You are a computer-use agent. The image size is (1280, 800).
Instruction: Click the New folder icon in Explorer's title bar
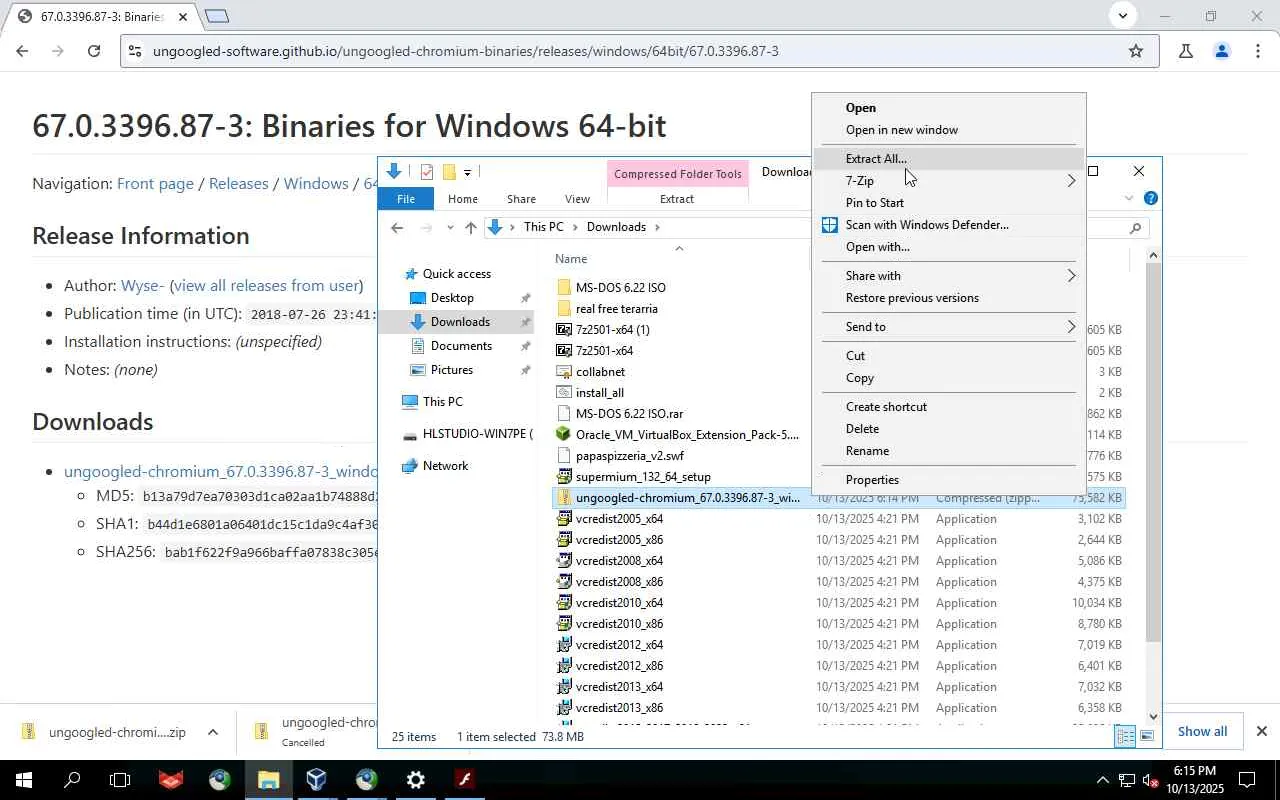coord(449,172)
